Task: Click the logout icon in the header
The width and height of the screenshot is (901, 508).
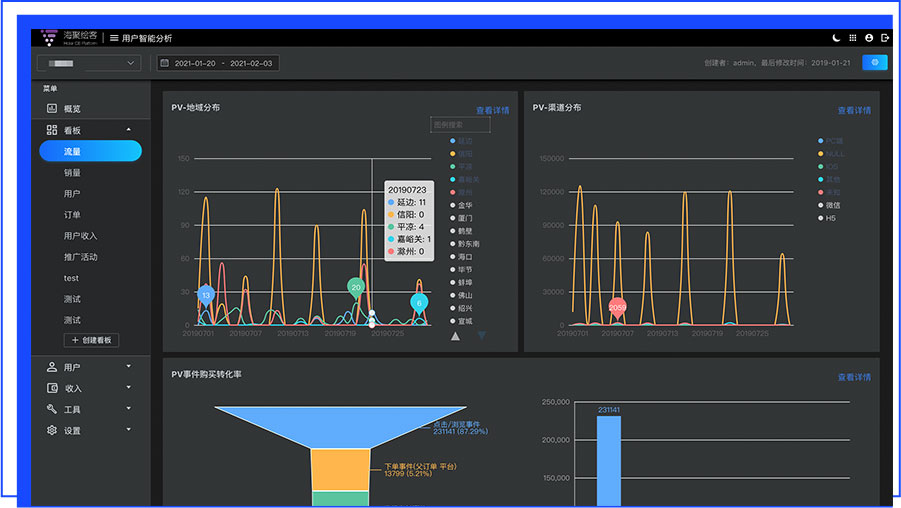Action: (885, 38)
